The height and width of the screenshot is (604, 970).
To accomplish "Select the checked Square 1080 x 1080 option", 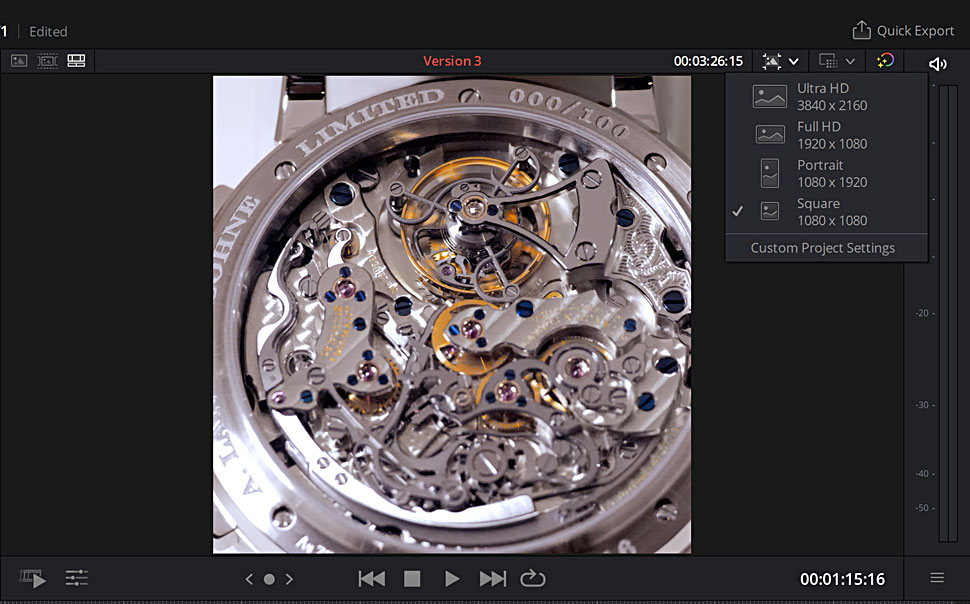I will 826,212.
